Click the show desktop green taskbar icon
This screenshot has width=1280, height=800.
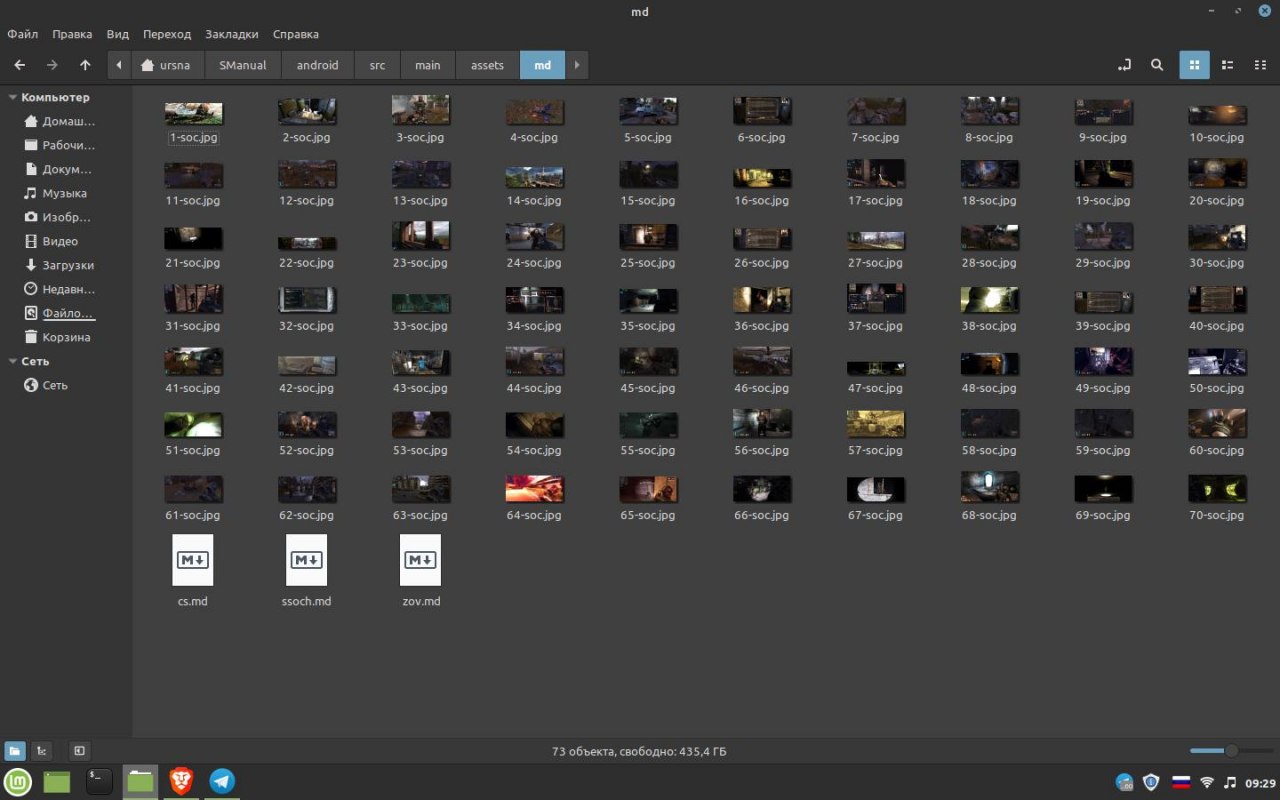pos(57,782)
